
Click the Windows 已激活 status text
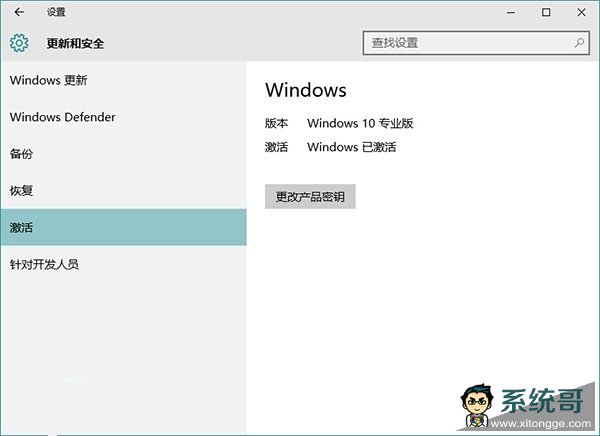click(x=352, y=147)
